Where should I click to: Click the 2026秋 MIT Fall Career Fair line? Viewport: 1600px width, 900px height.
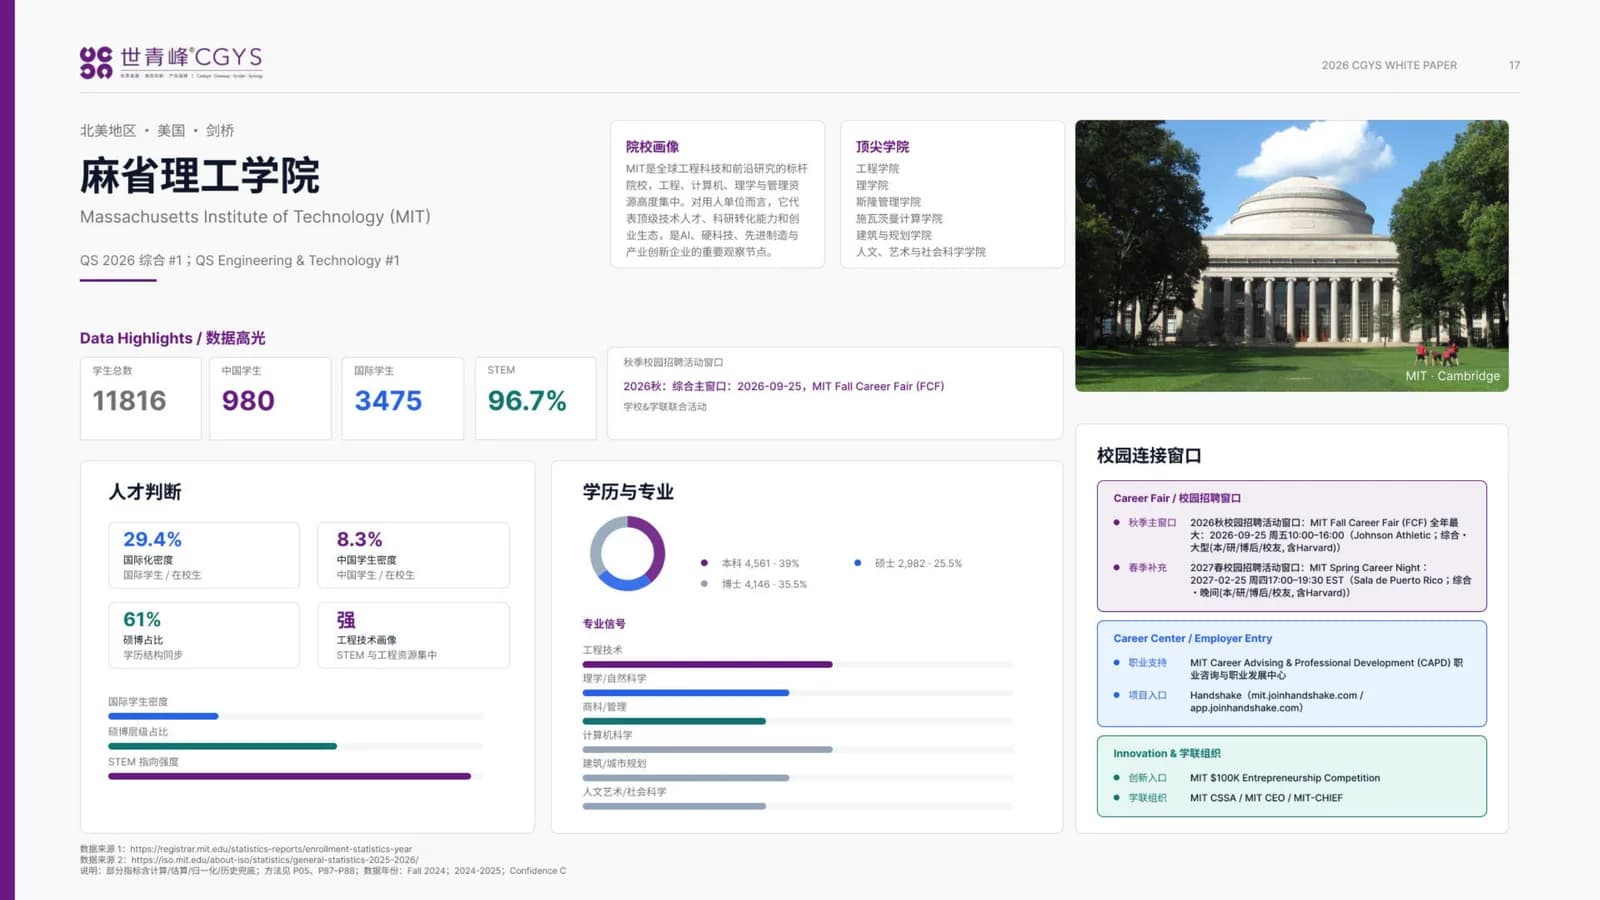(x=783, y=386)
